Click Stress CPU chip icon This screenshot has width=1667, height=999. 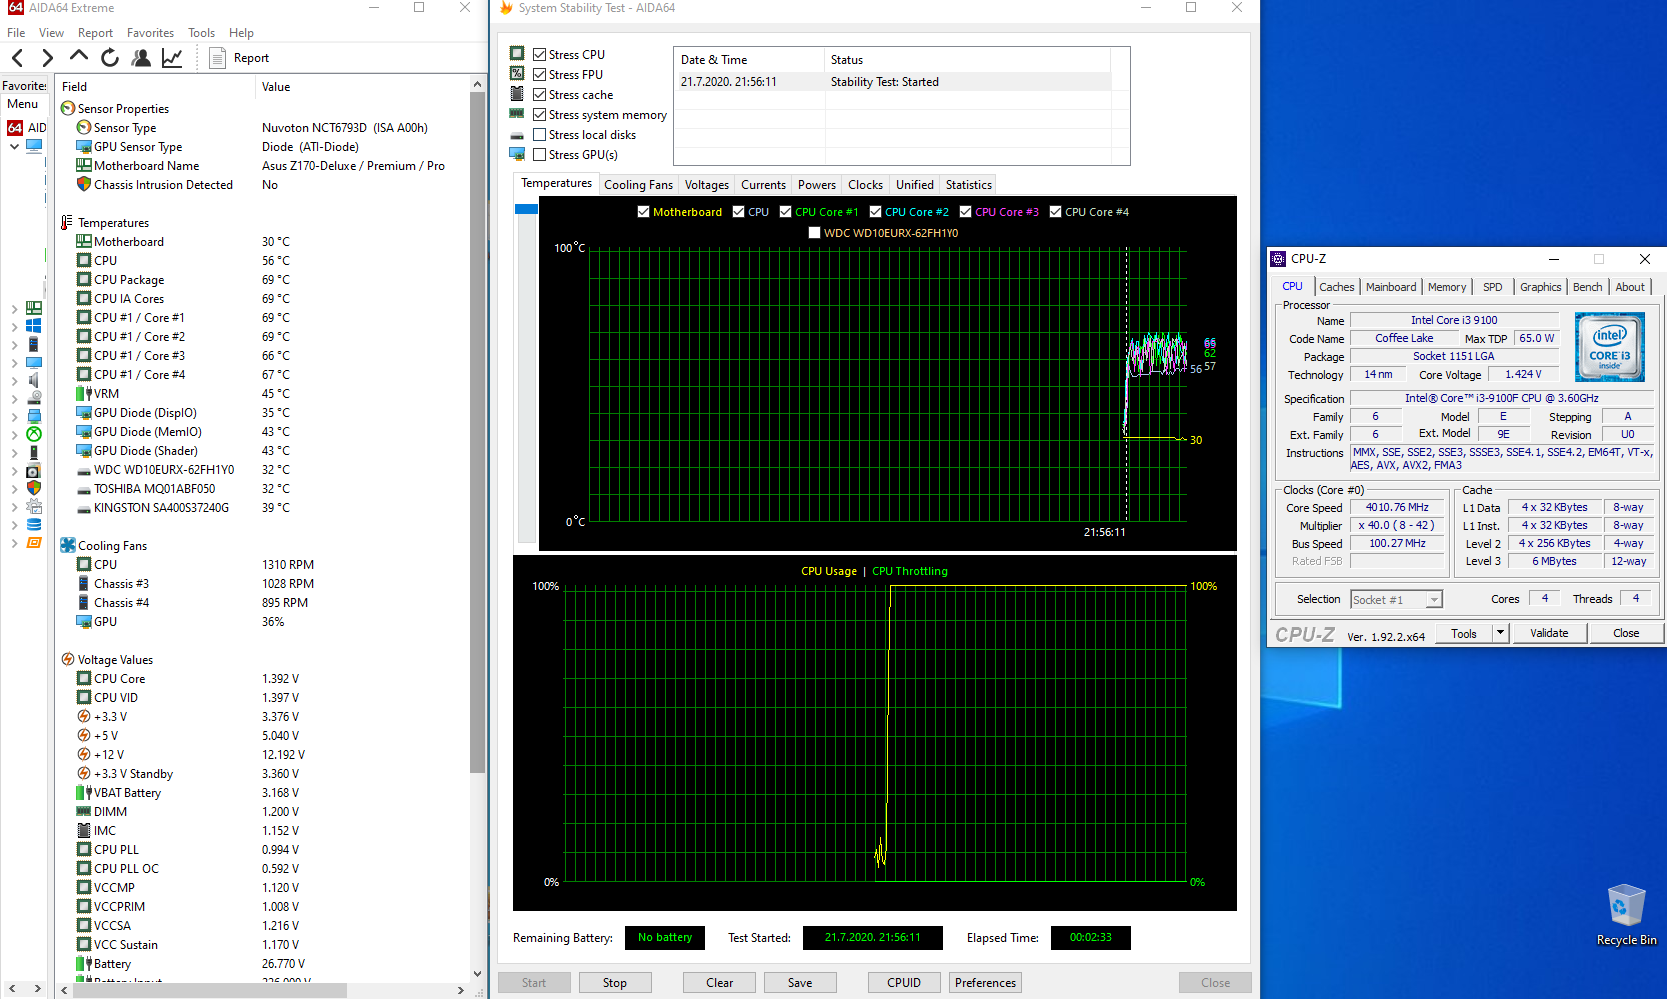517,53
